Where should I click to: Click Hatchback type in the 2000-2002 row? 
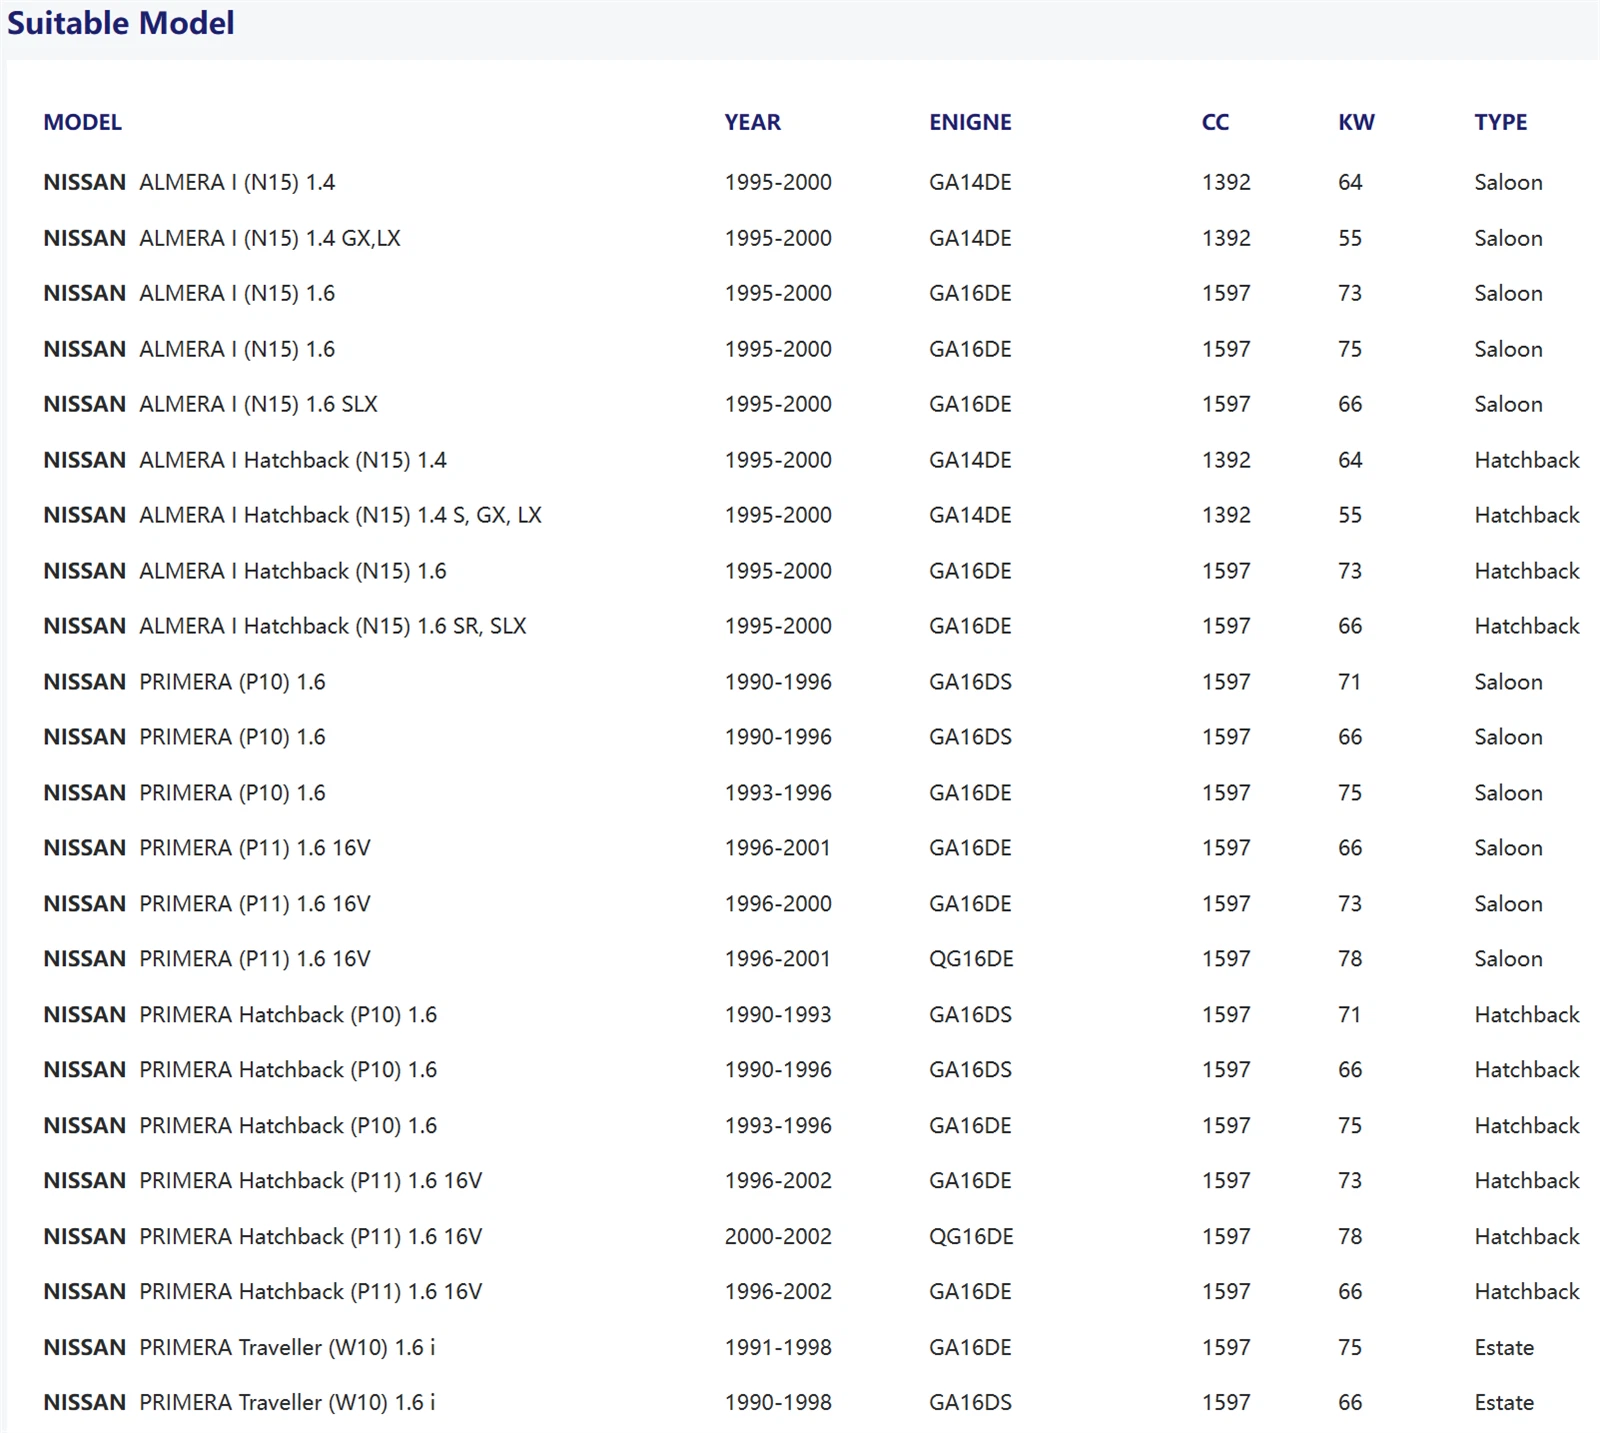click(x=1527, y=1236)
